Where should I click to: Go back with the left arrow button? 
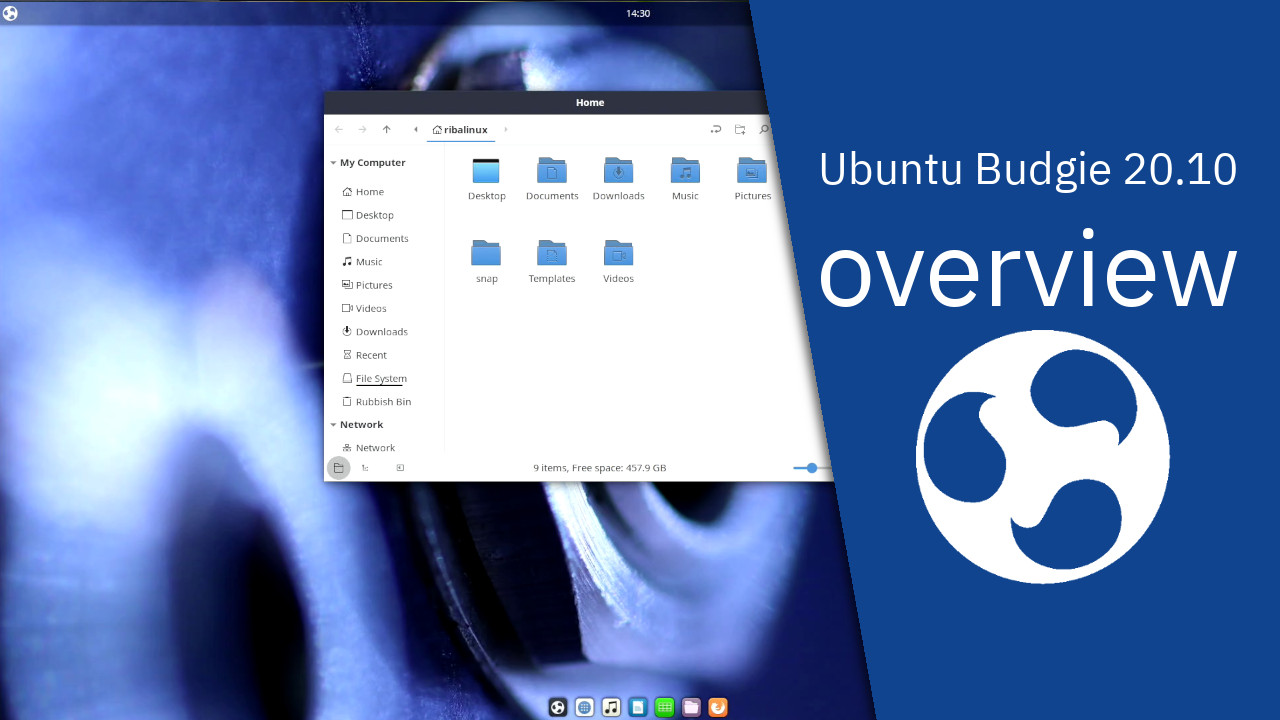[x=339, y=130]
